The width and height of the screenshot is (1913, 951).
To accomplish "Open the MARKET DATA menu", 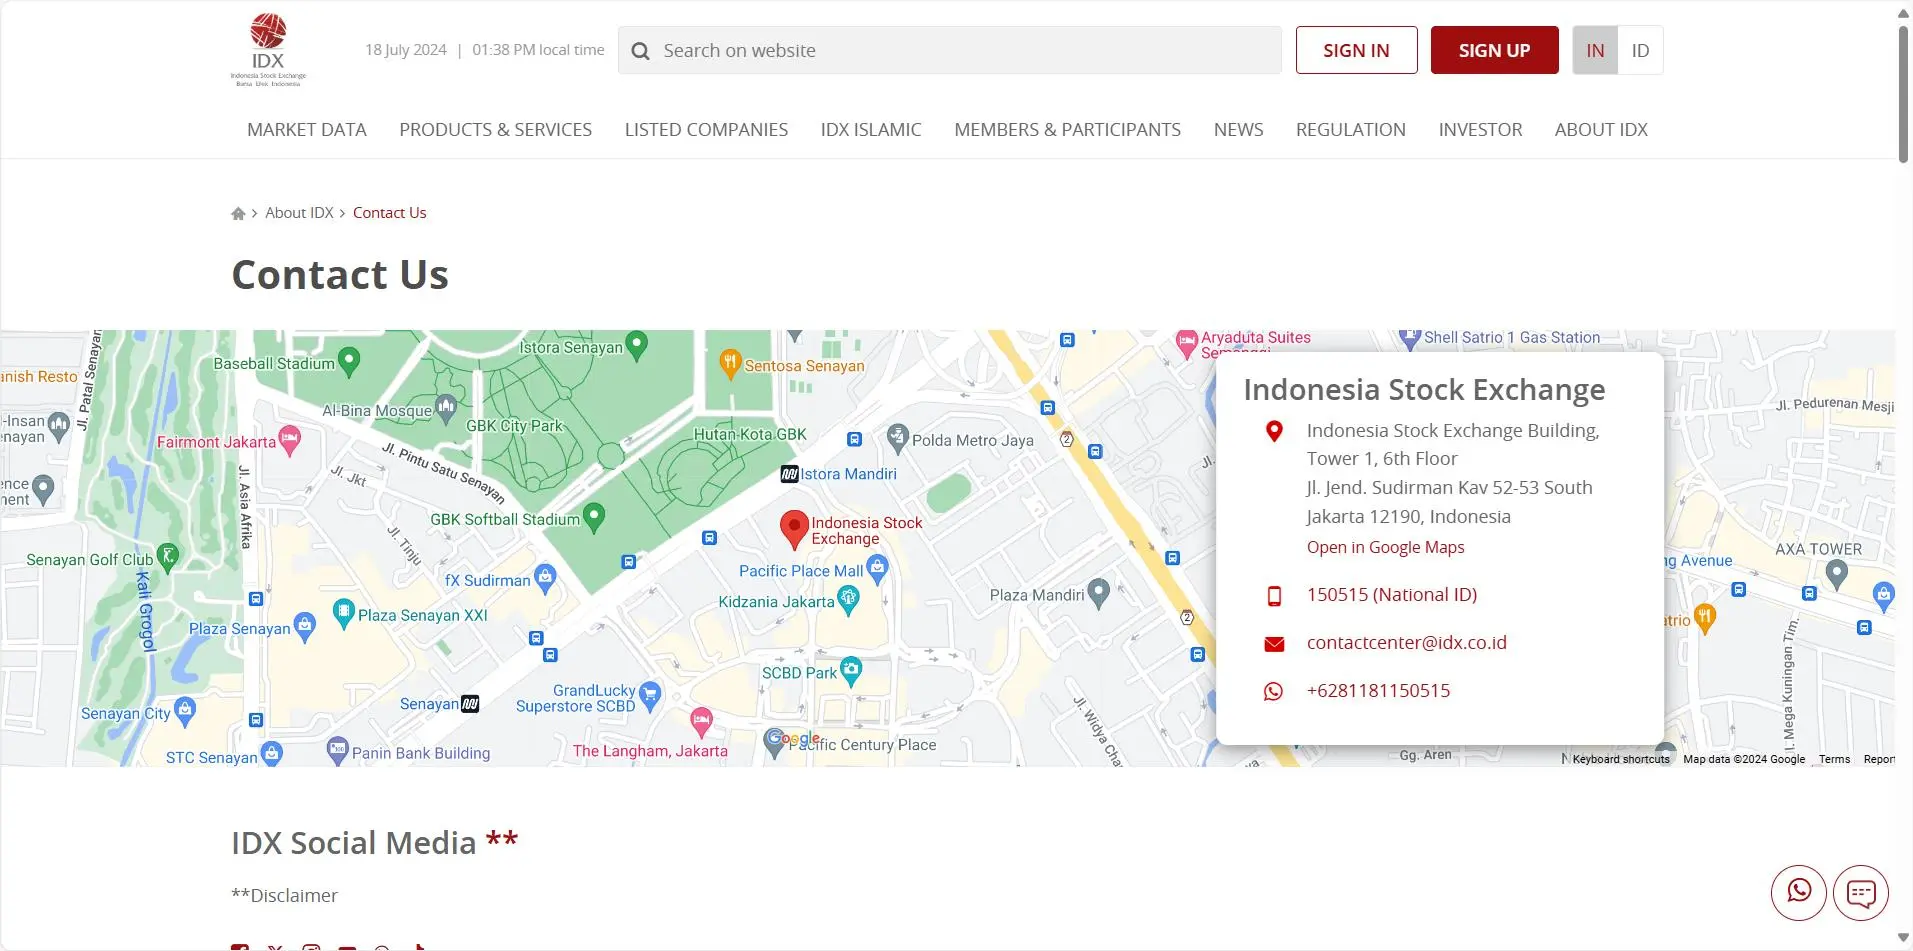I will (307, 129).
